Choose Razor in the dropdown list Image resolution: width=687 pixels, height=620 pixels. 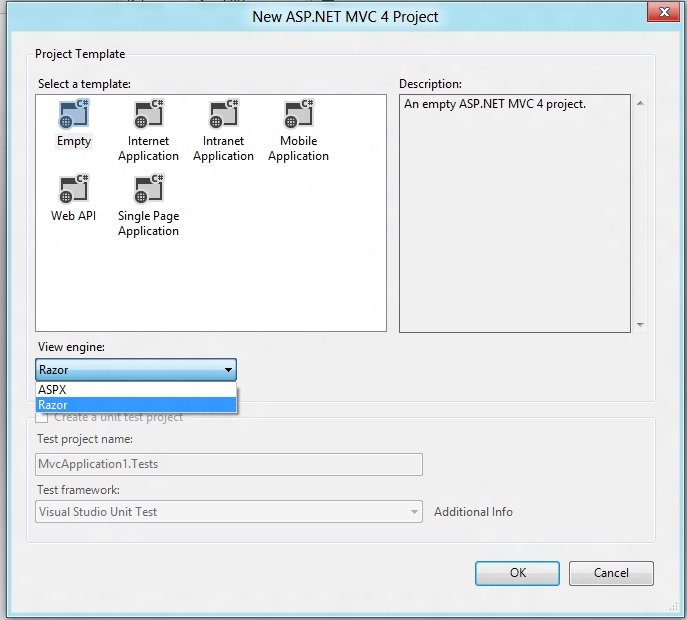136,405
